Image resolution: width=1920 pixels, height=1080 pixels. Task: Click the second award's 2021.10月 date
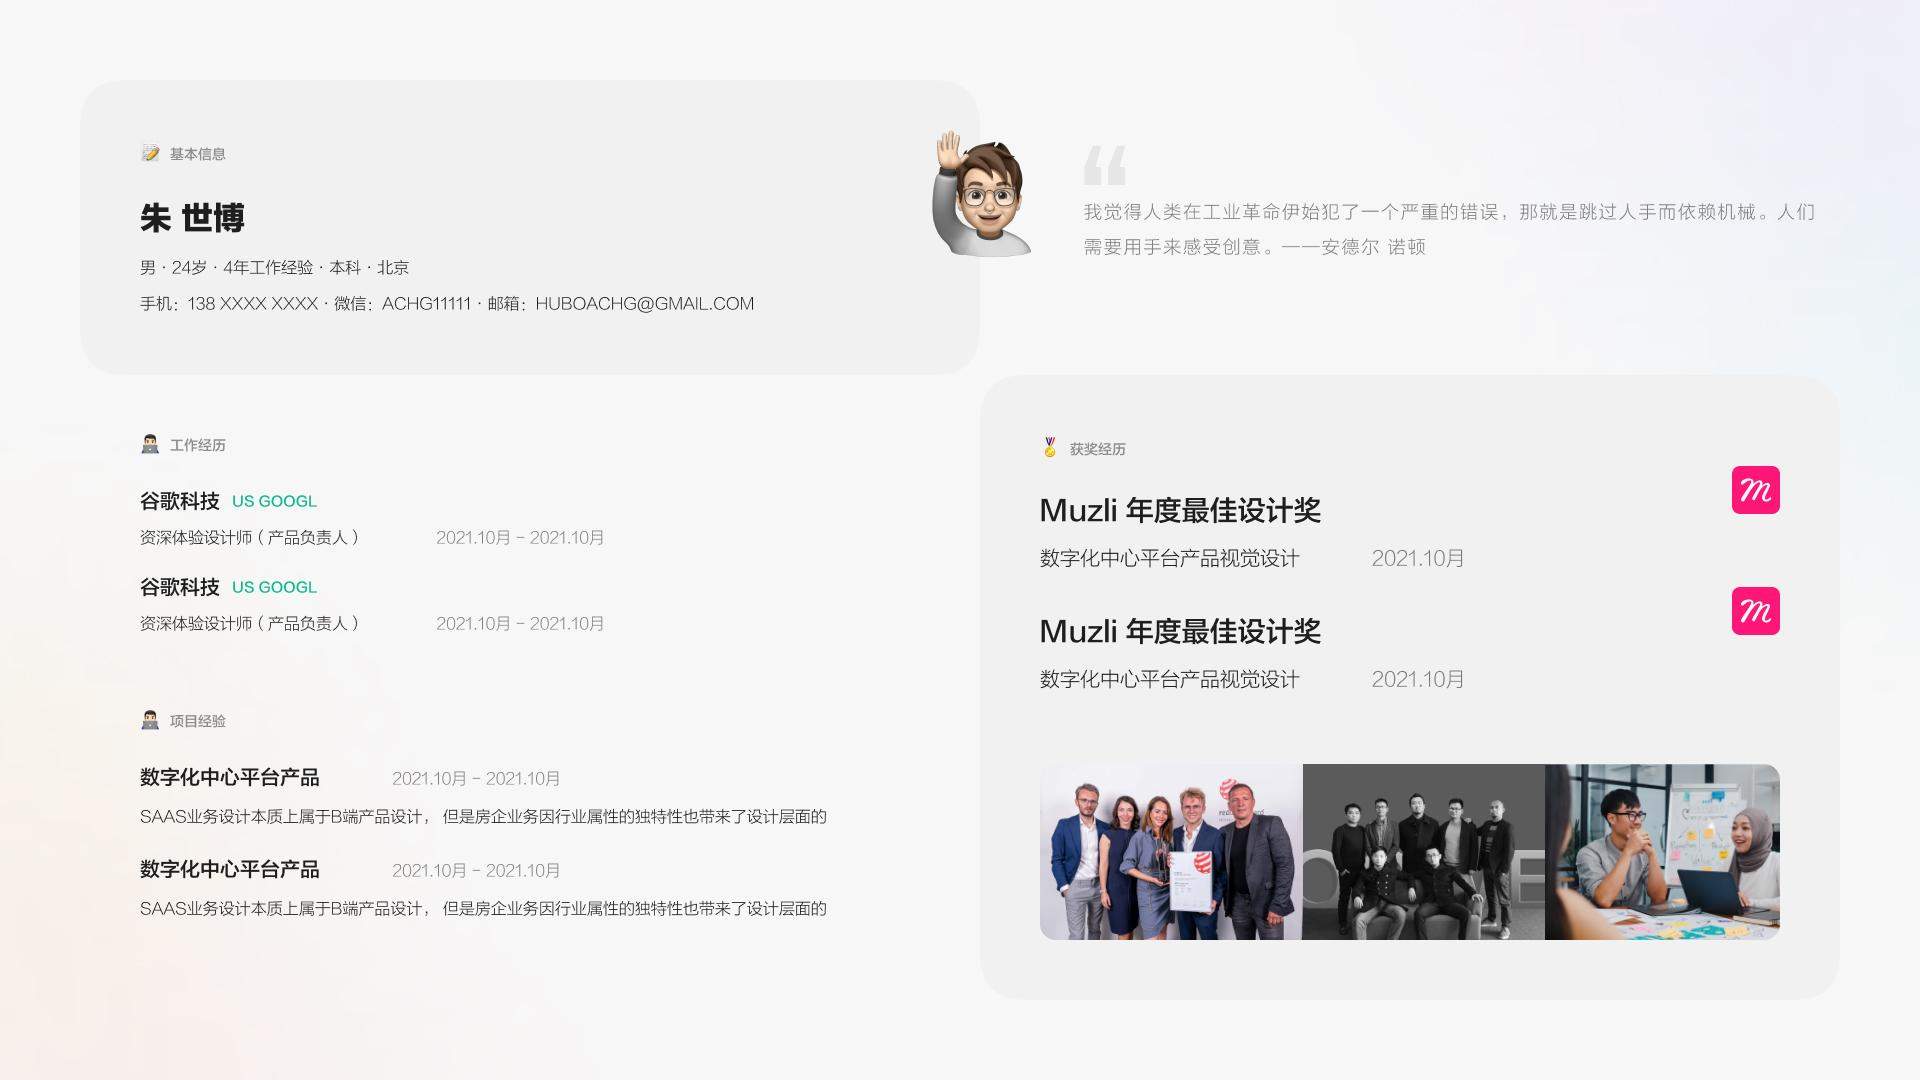1418,679
